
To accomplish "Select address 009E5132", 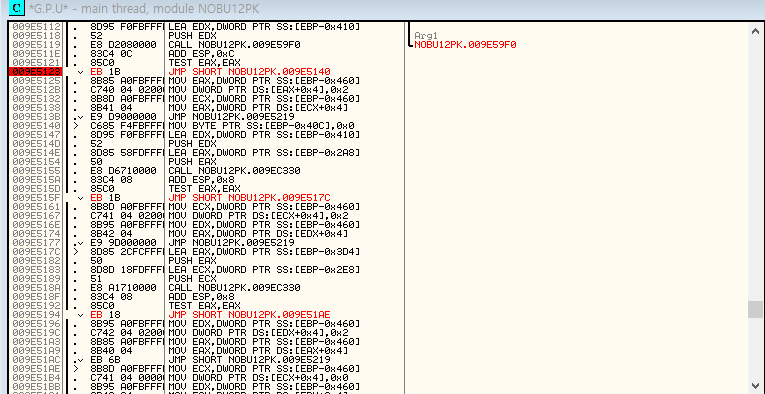I will pyautogui.click(x=36, y=98).
